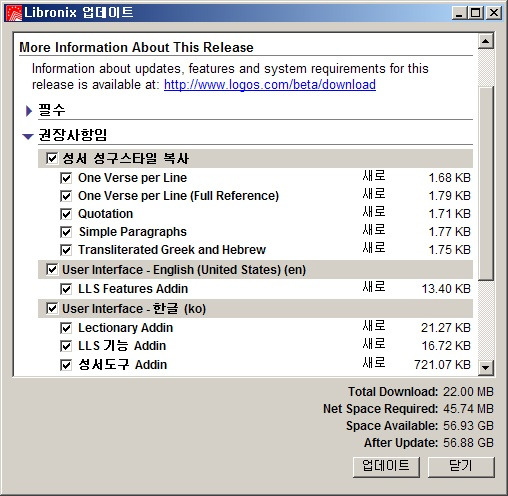This screenshot has height=496, width=508.
Task: Toggle User Interface - English (United States) checkbox
Action: pos(52,269)
